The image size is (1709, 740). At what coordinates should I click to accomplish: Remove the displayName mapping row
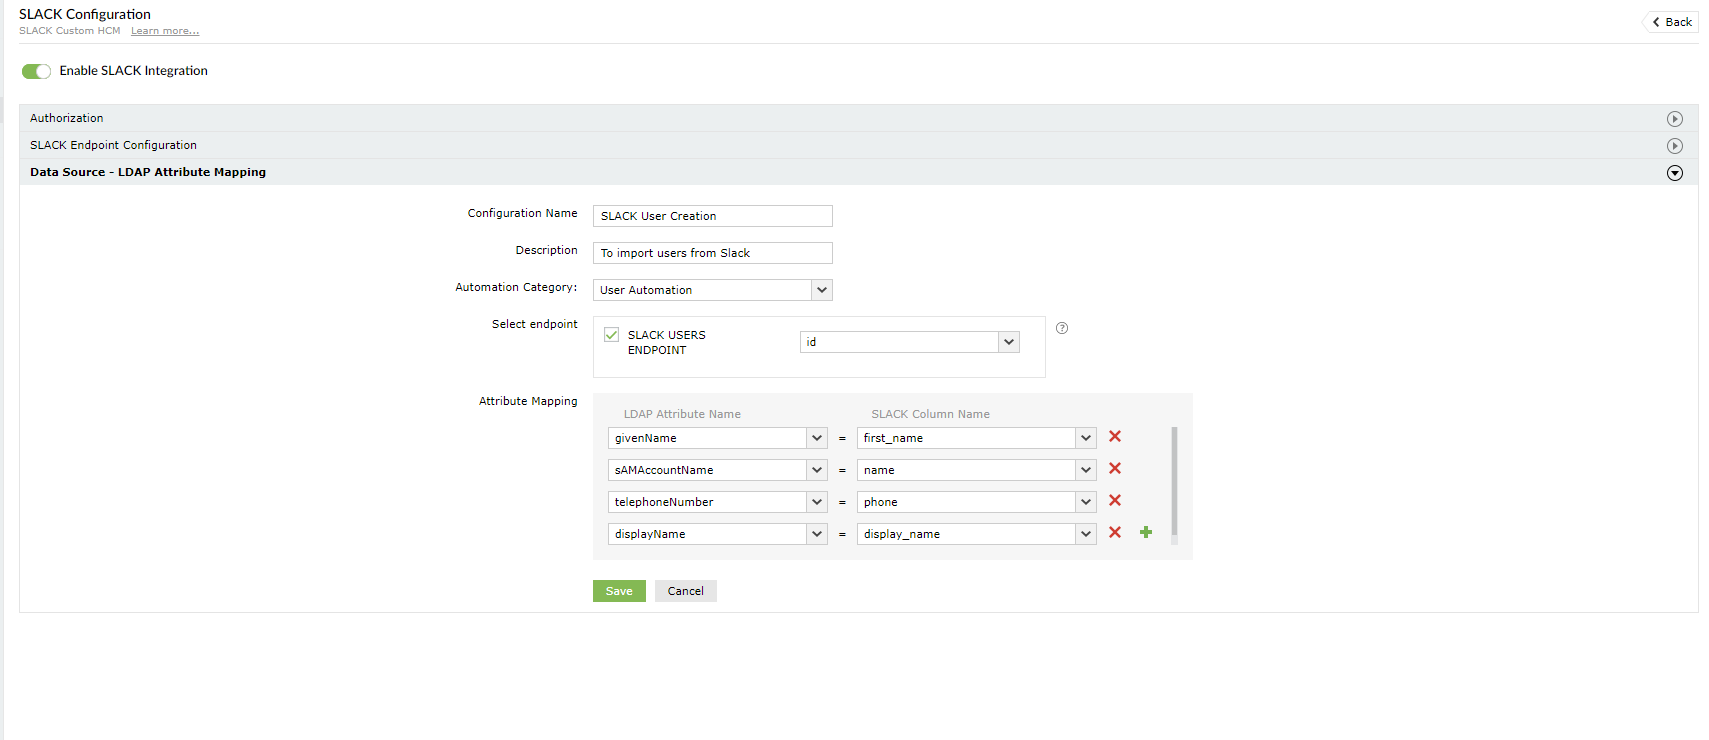click(1115, 533)
